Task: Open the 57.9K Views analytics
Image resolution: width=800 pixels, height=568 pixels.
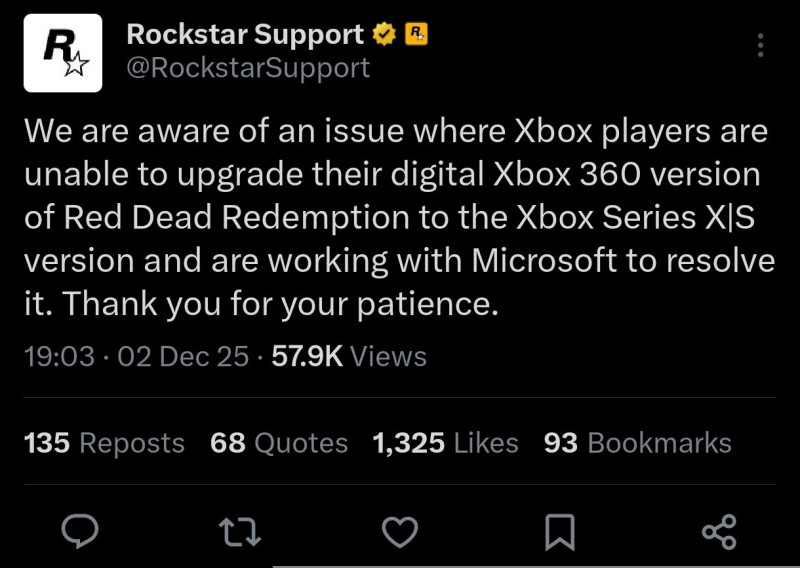Action: click(x=349, y=356)
